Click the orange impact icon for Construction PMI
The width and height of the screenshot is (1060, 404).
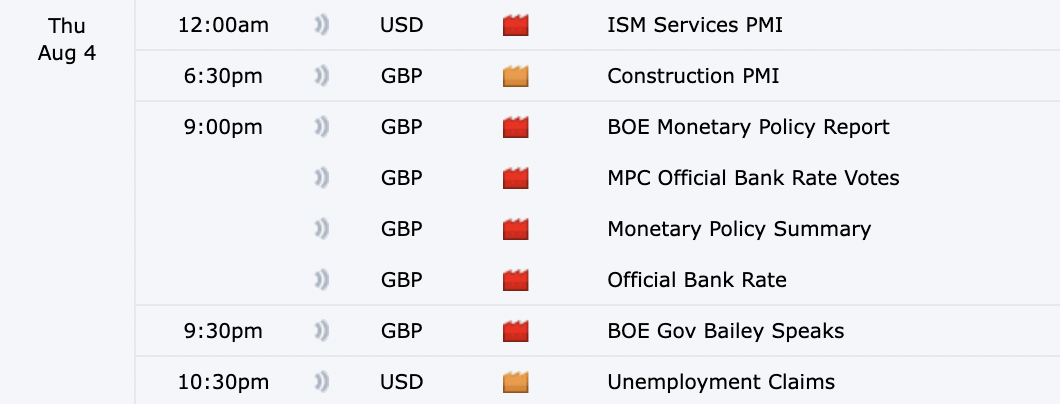click(x=515, y=76)
